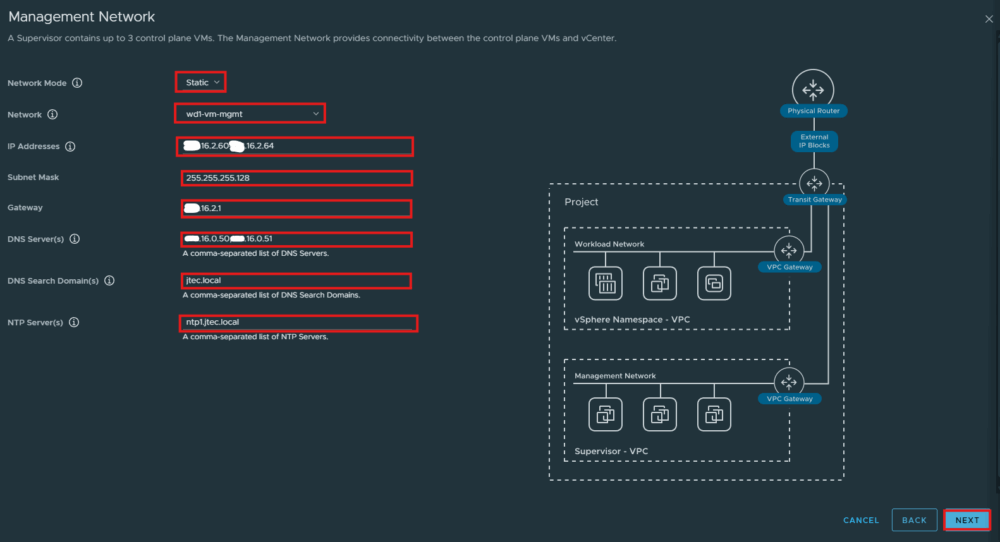1000x542 pixels.
Task: Click the 'vSphere Namespace - VPC' label
Action: tap(632, 319)
